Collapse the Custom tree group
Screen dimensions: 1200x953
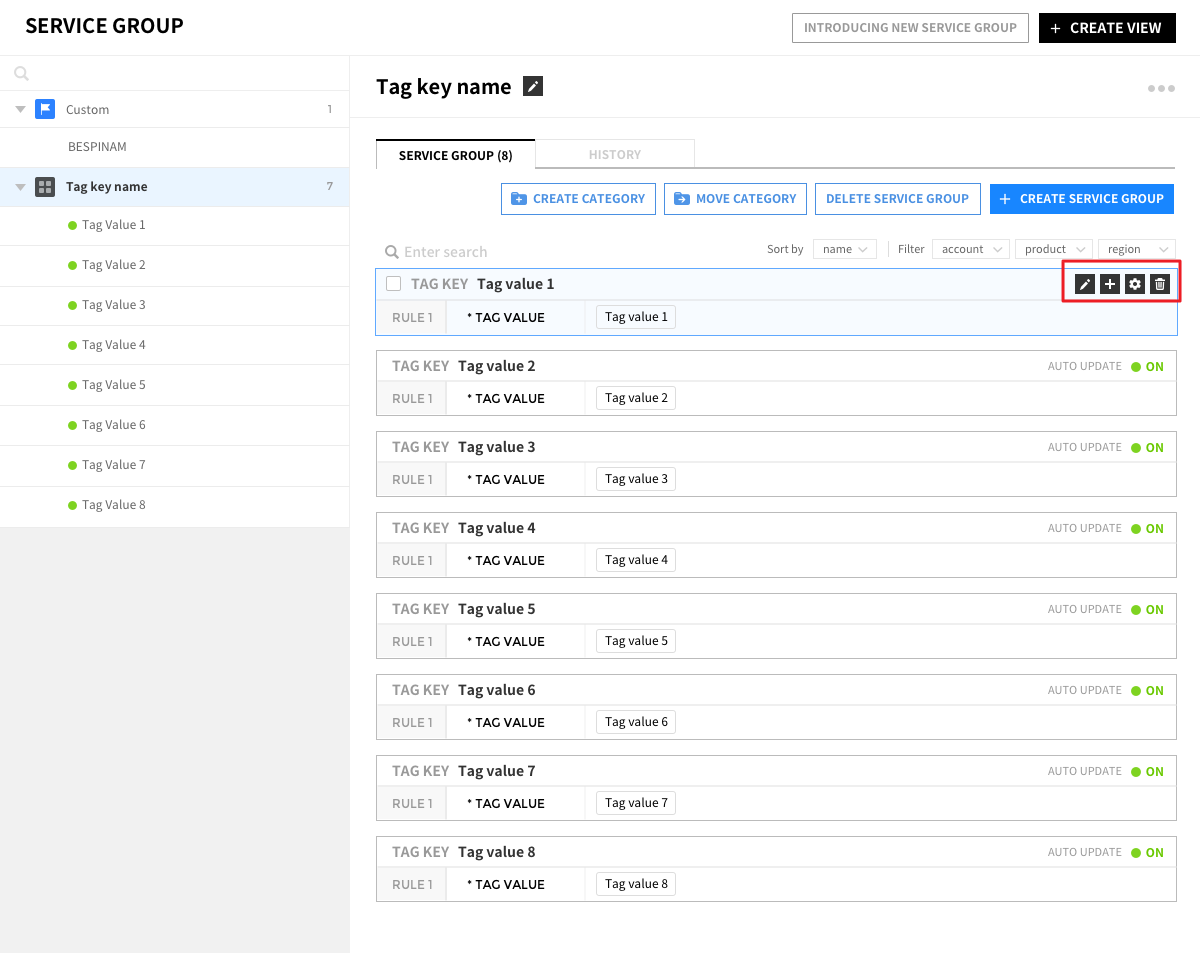tap(20, 109)
